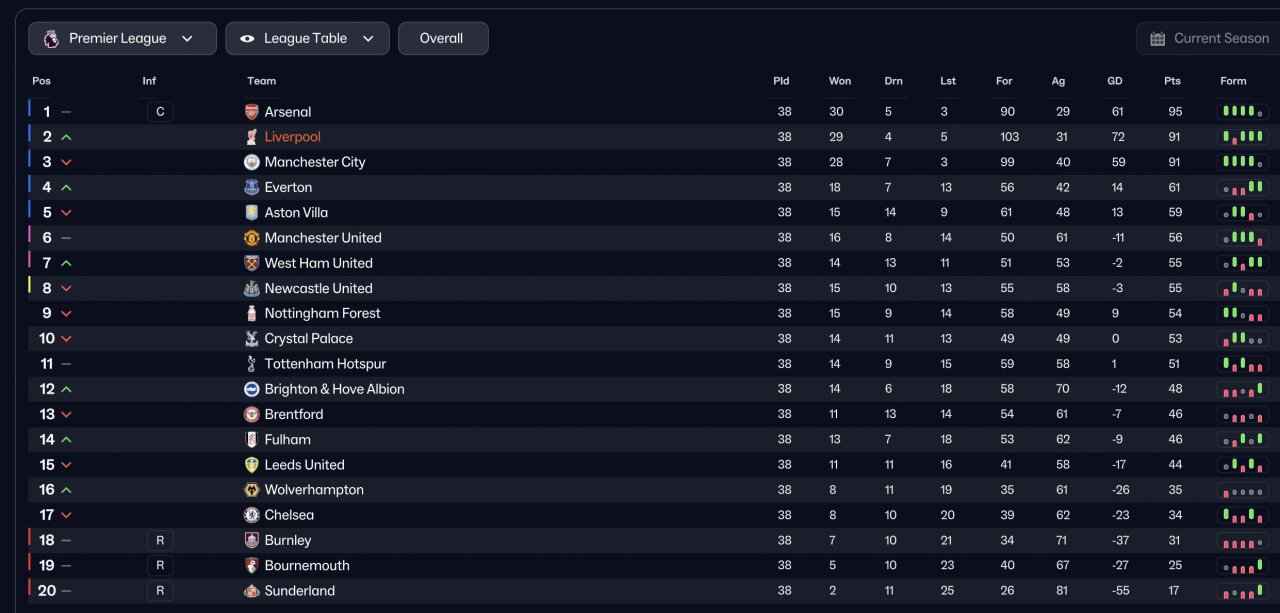Click the Chelsea club badge
Image resolution: width=1280 pixels, height=613 pixels.
click(252, 515)
